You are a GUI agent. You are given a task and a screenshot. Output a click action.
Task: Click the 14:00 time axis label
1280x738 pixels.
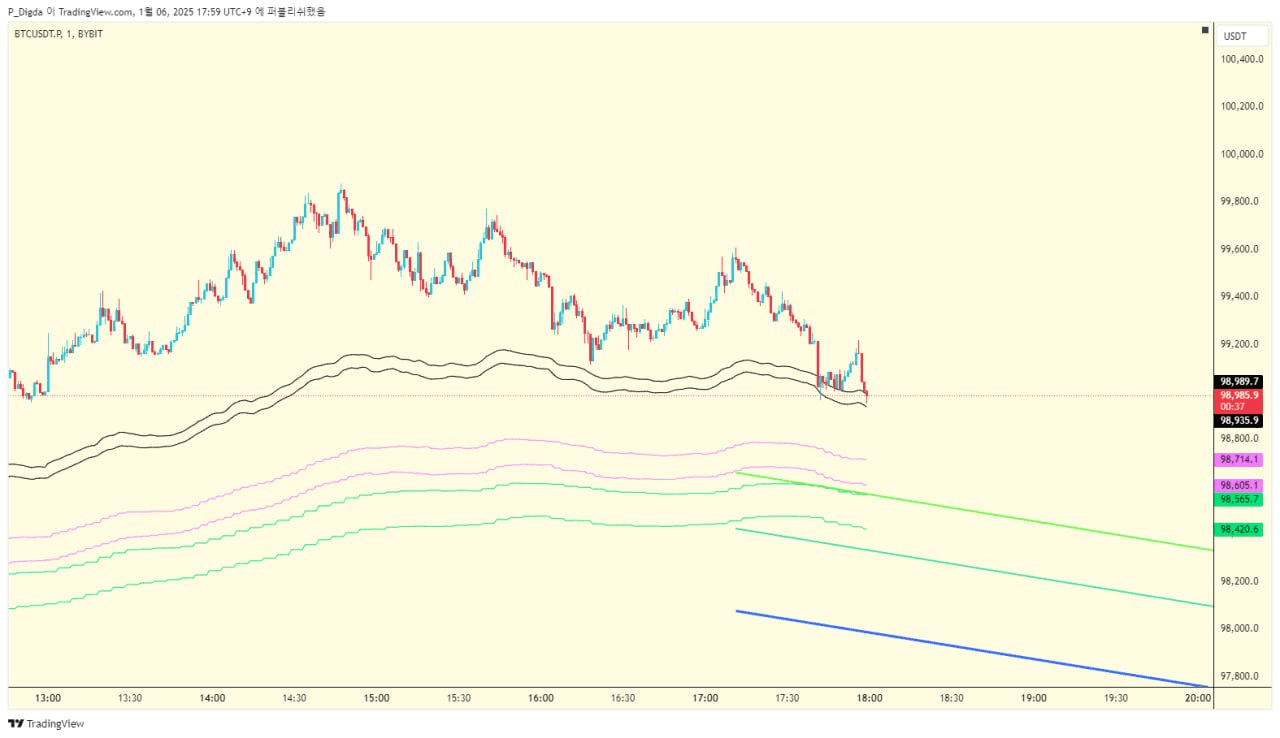point(212,698)
